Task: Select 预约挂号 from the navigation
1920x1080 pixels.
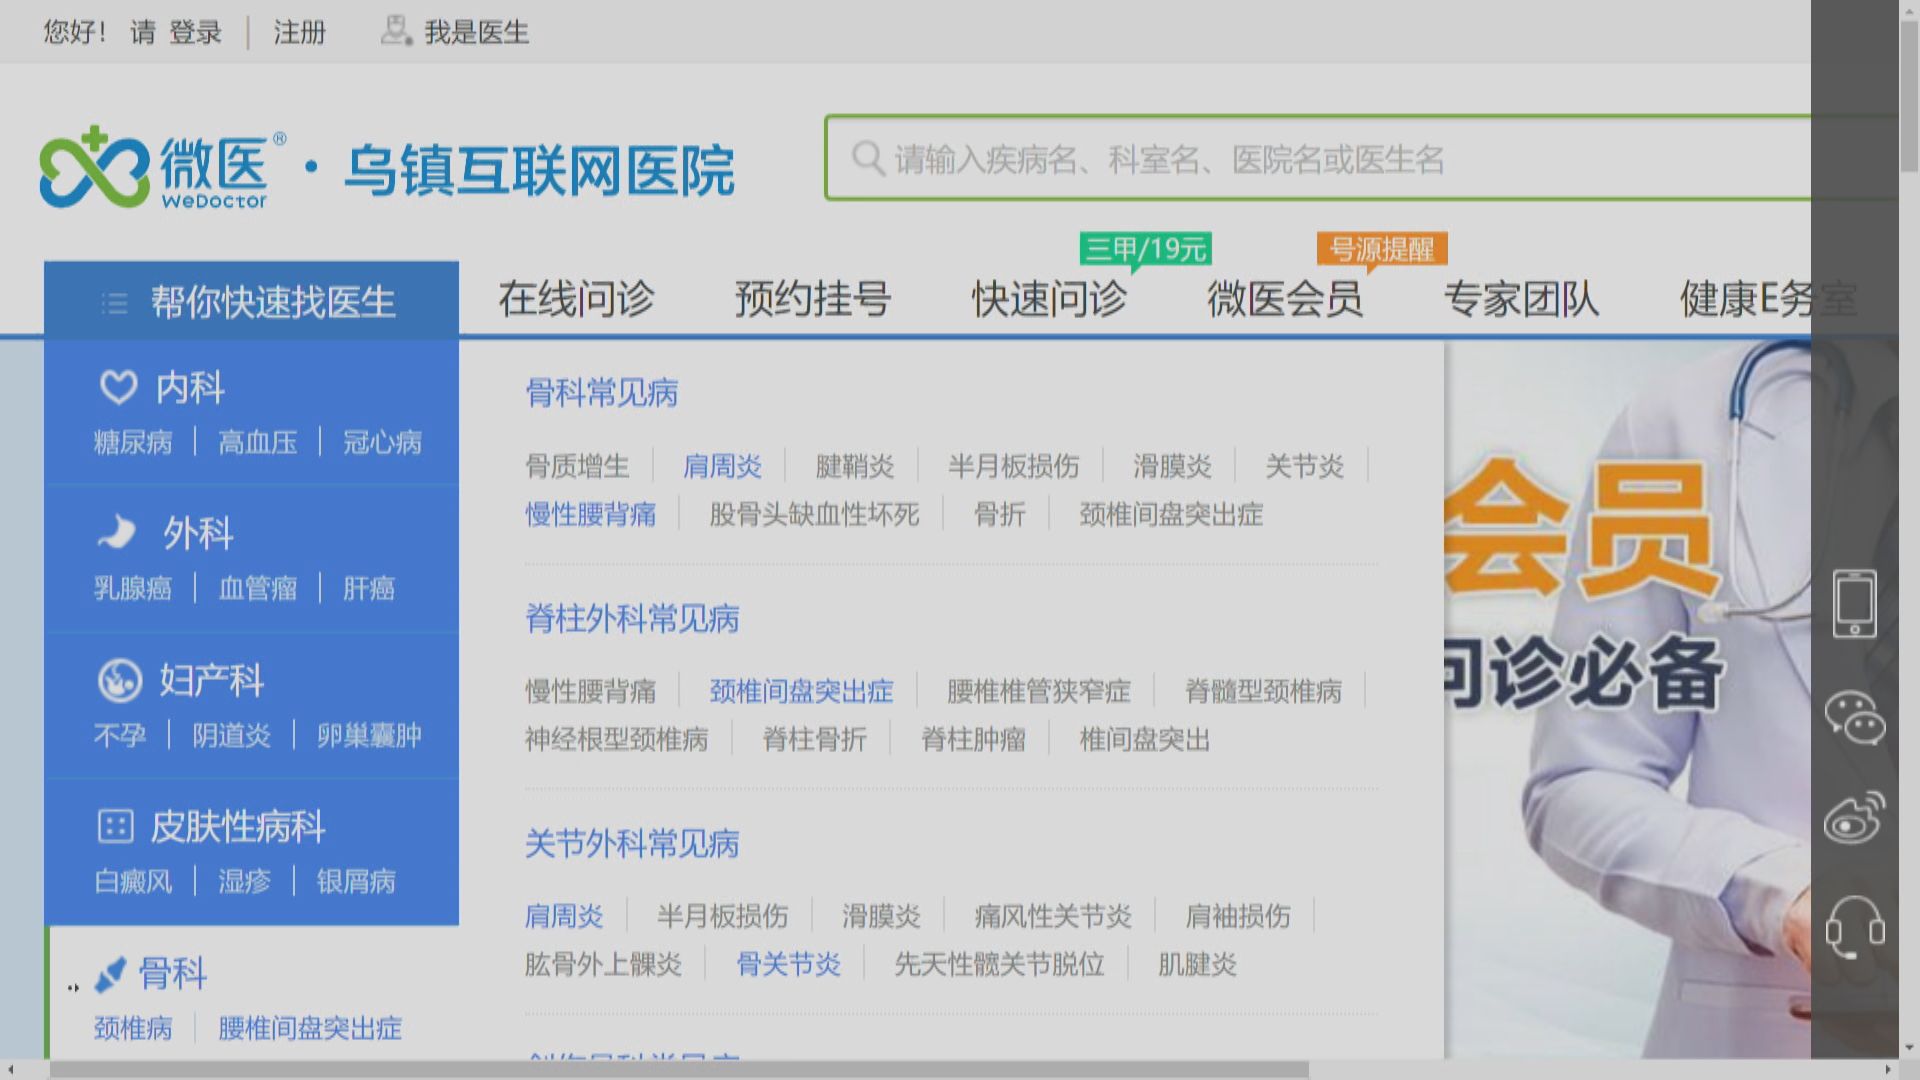Action: point(813,299)
